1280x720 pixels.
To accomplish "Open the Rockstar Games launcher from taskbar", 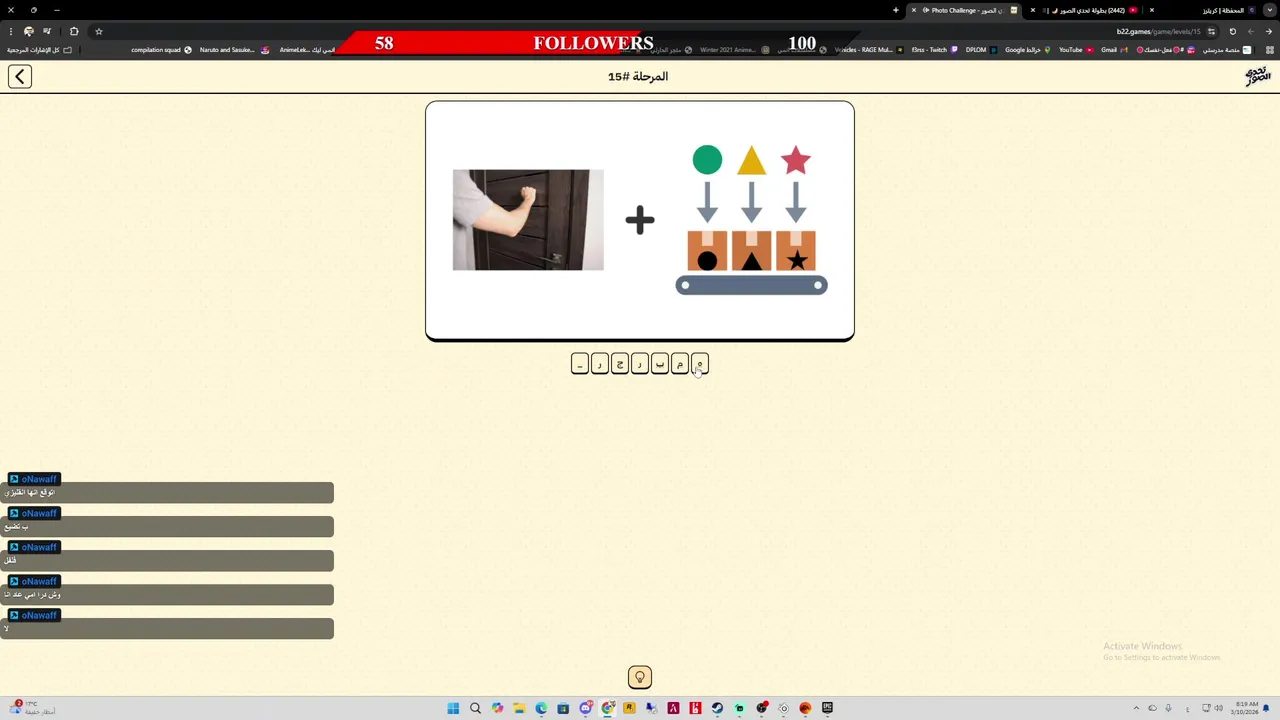I will [629, 708].
